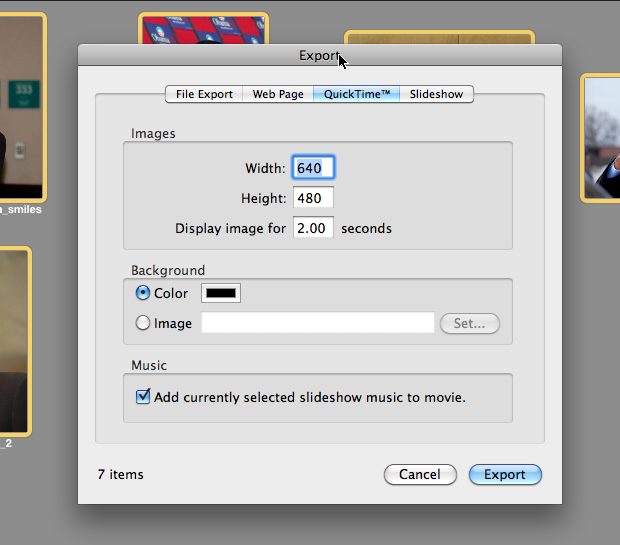Uncheck Add slideshow music to movie

point(143,397)
